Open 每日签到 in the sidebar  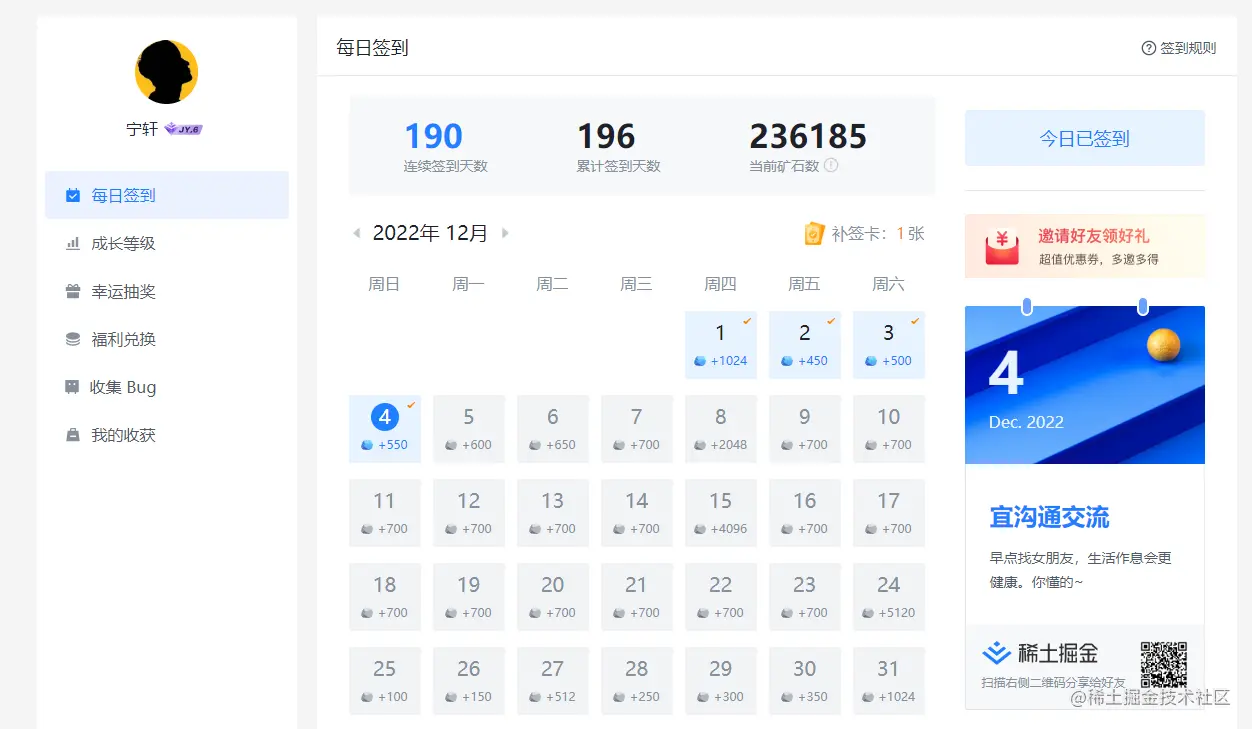point(167,195)
